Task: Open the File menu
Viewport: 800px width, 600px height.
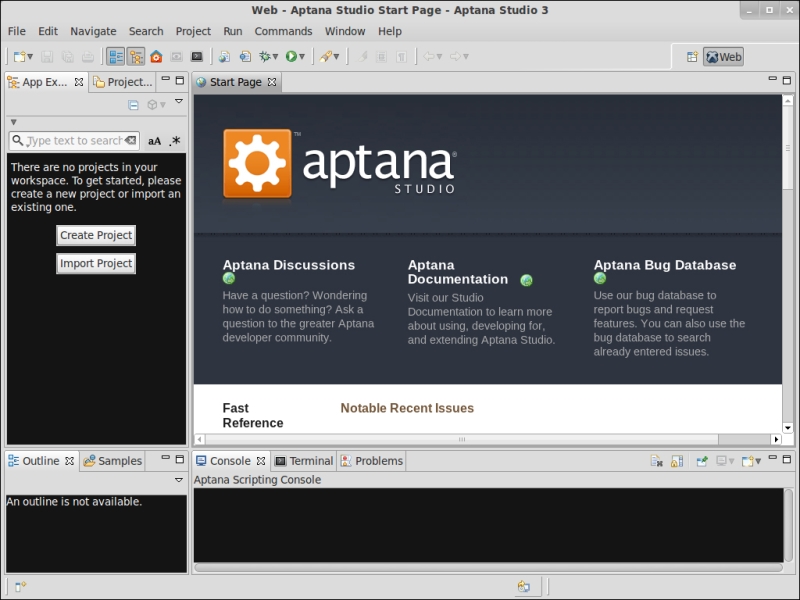Action: (17, 31)
